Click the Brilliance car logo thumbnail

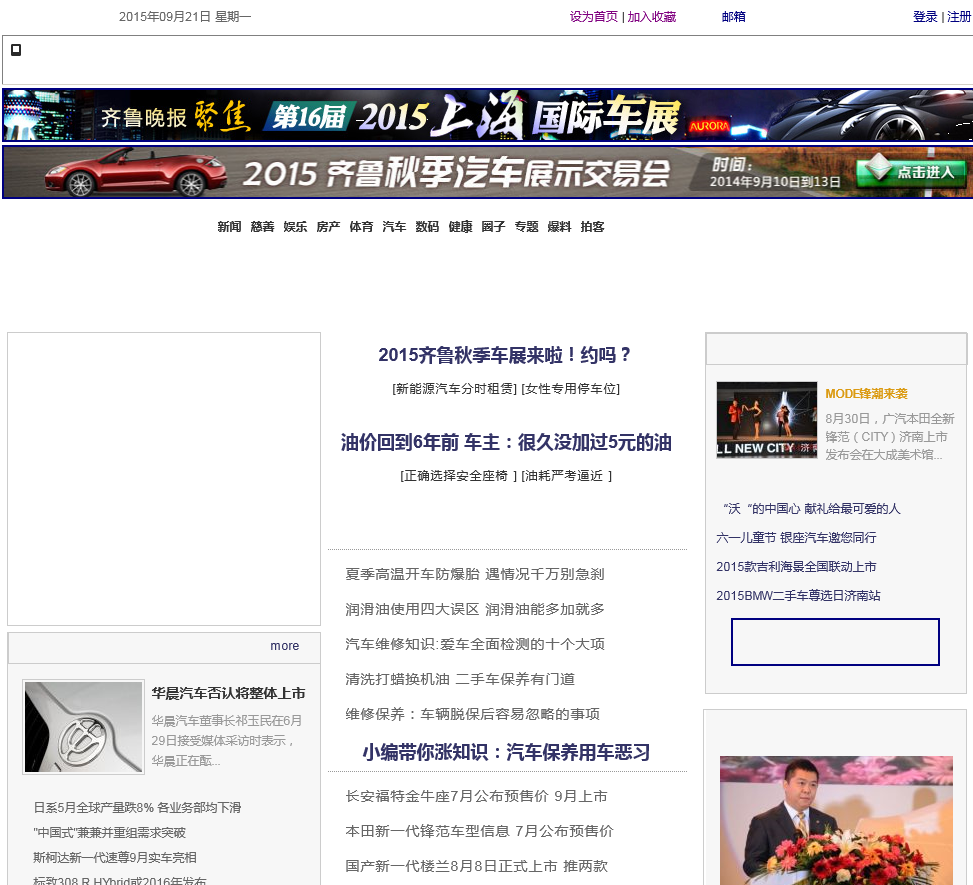[84, 727]
